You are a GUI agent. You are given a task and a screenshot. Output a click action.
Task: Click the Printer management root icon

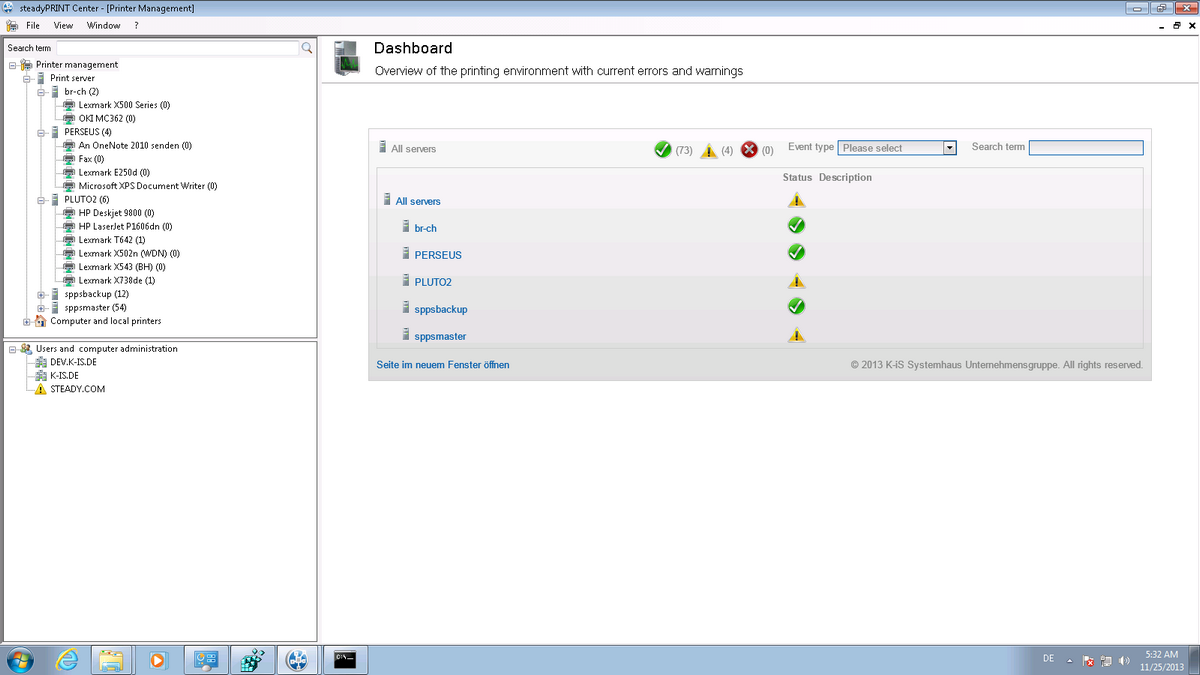click(x=27, y=65)
